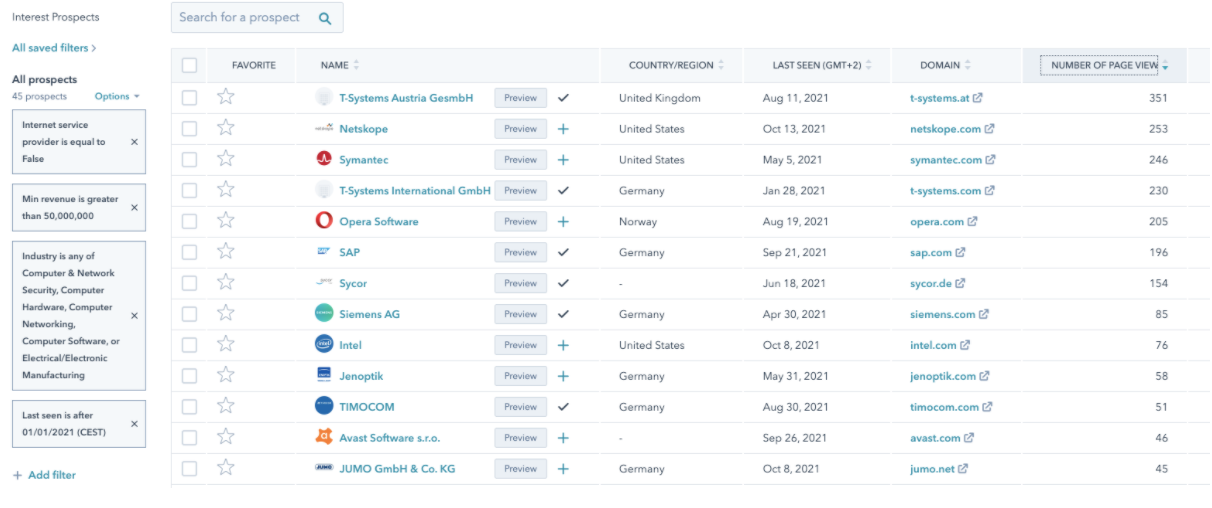This screenshot has height=508, width=1212.
Task: Check the Netskope row checkbox
Action: coord(189,129)
